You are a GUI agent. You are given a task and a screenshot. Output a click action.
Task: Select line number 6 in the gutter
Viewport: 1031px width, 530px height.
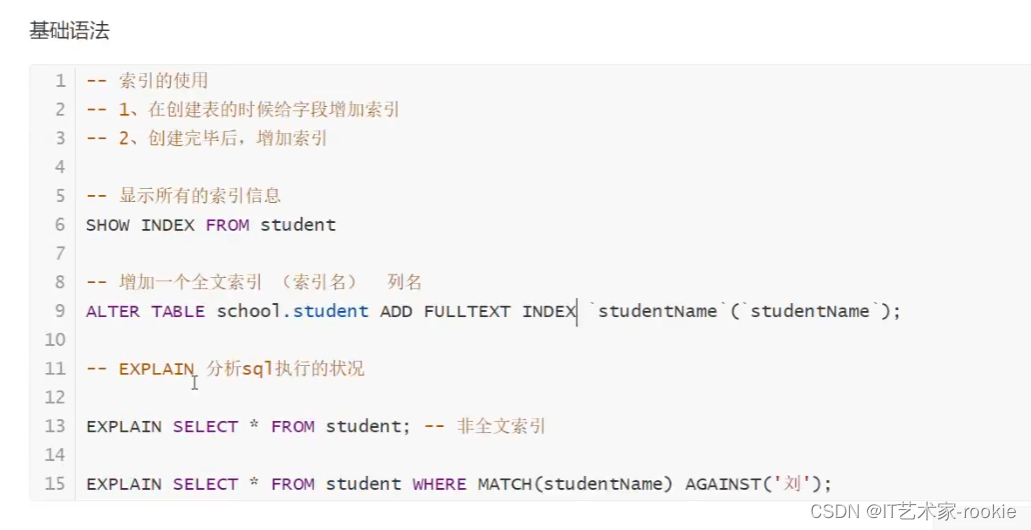60,225
